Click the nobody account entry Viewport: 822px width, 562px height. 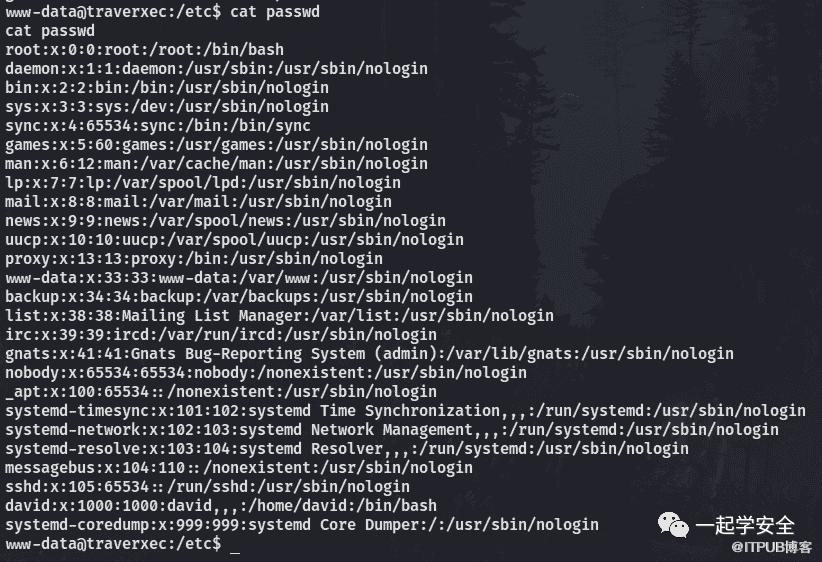265,373
